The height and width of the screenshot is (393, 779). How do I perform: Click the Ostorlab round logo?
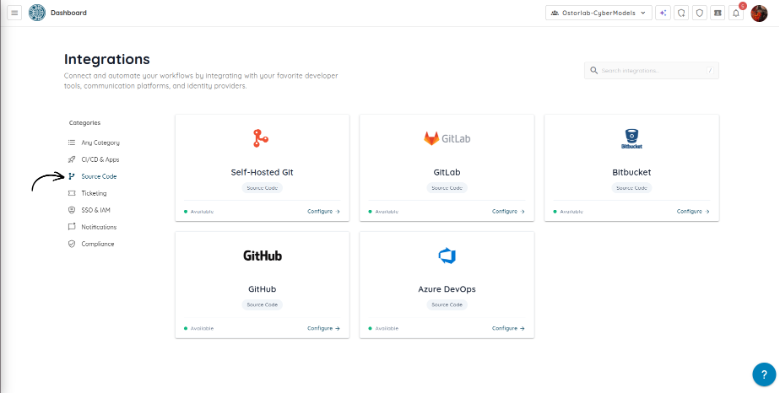(37, 13)
